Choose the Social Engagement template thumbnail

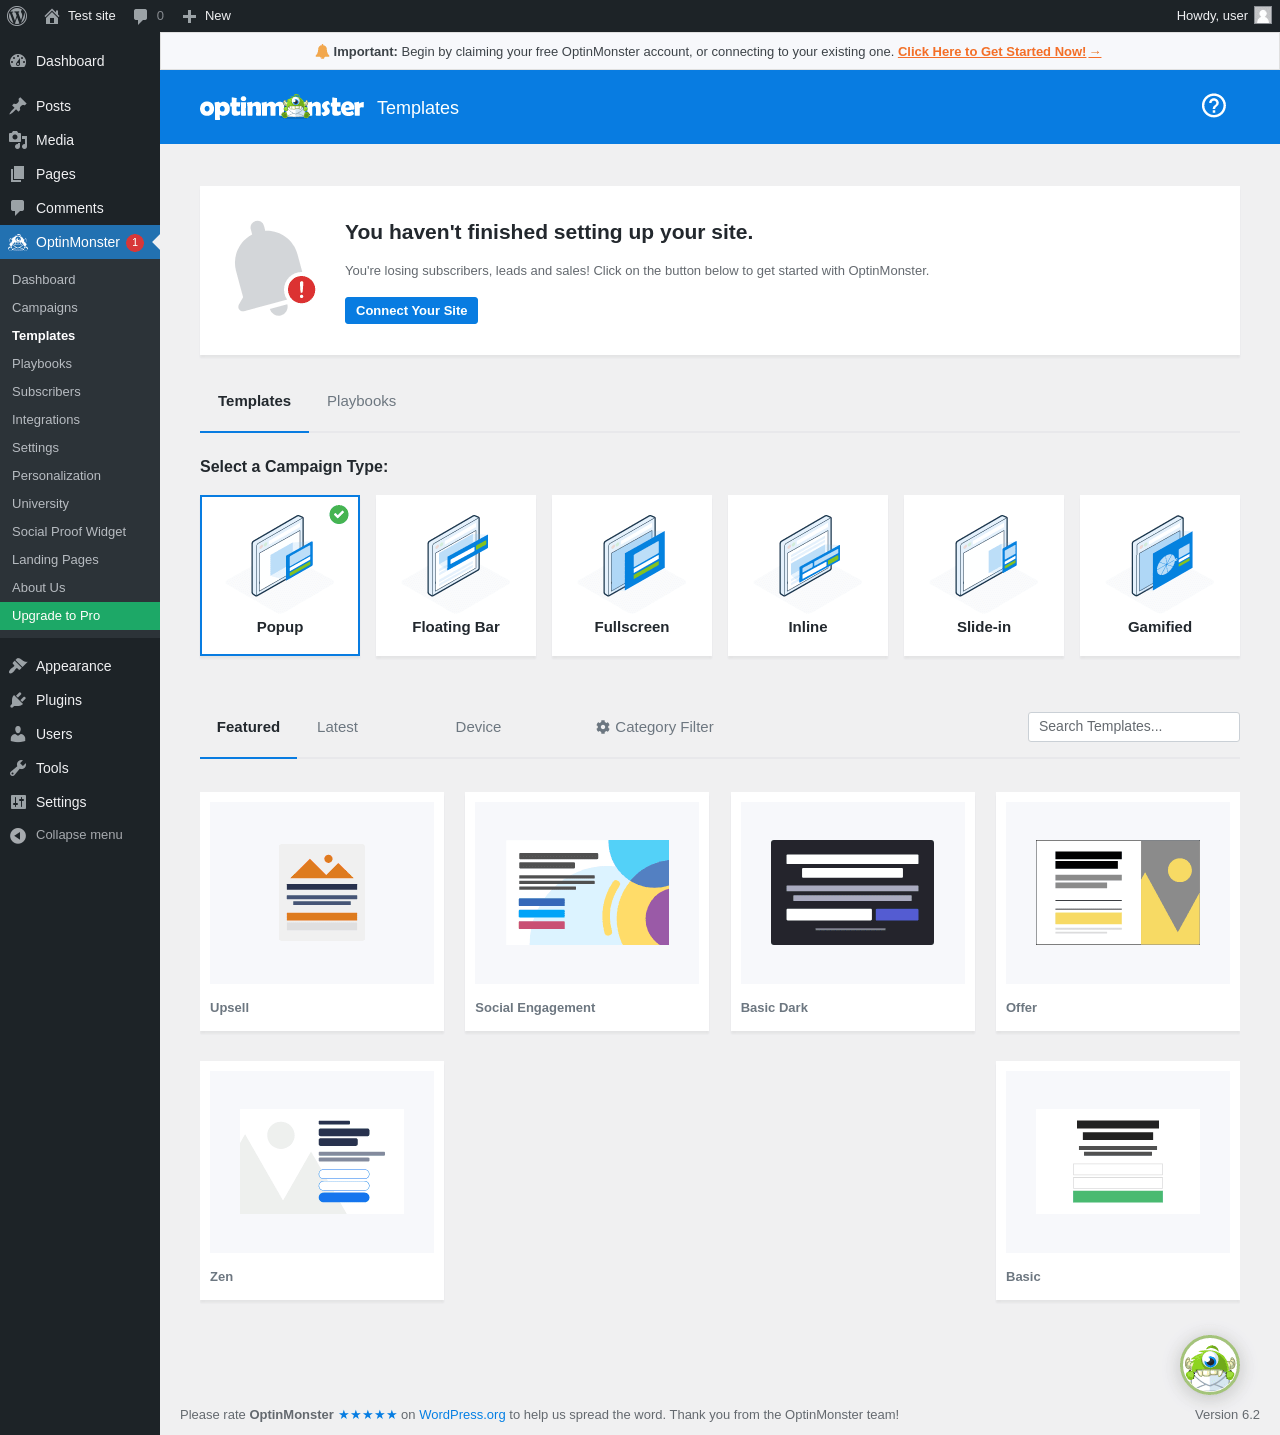(587, 893)
